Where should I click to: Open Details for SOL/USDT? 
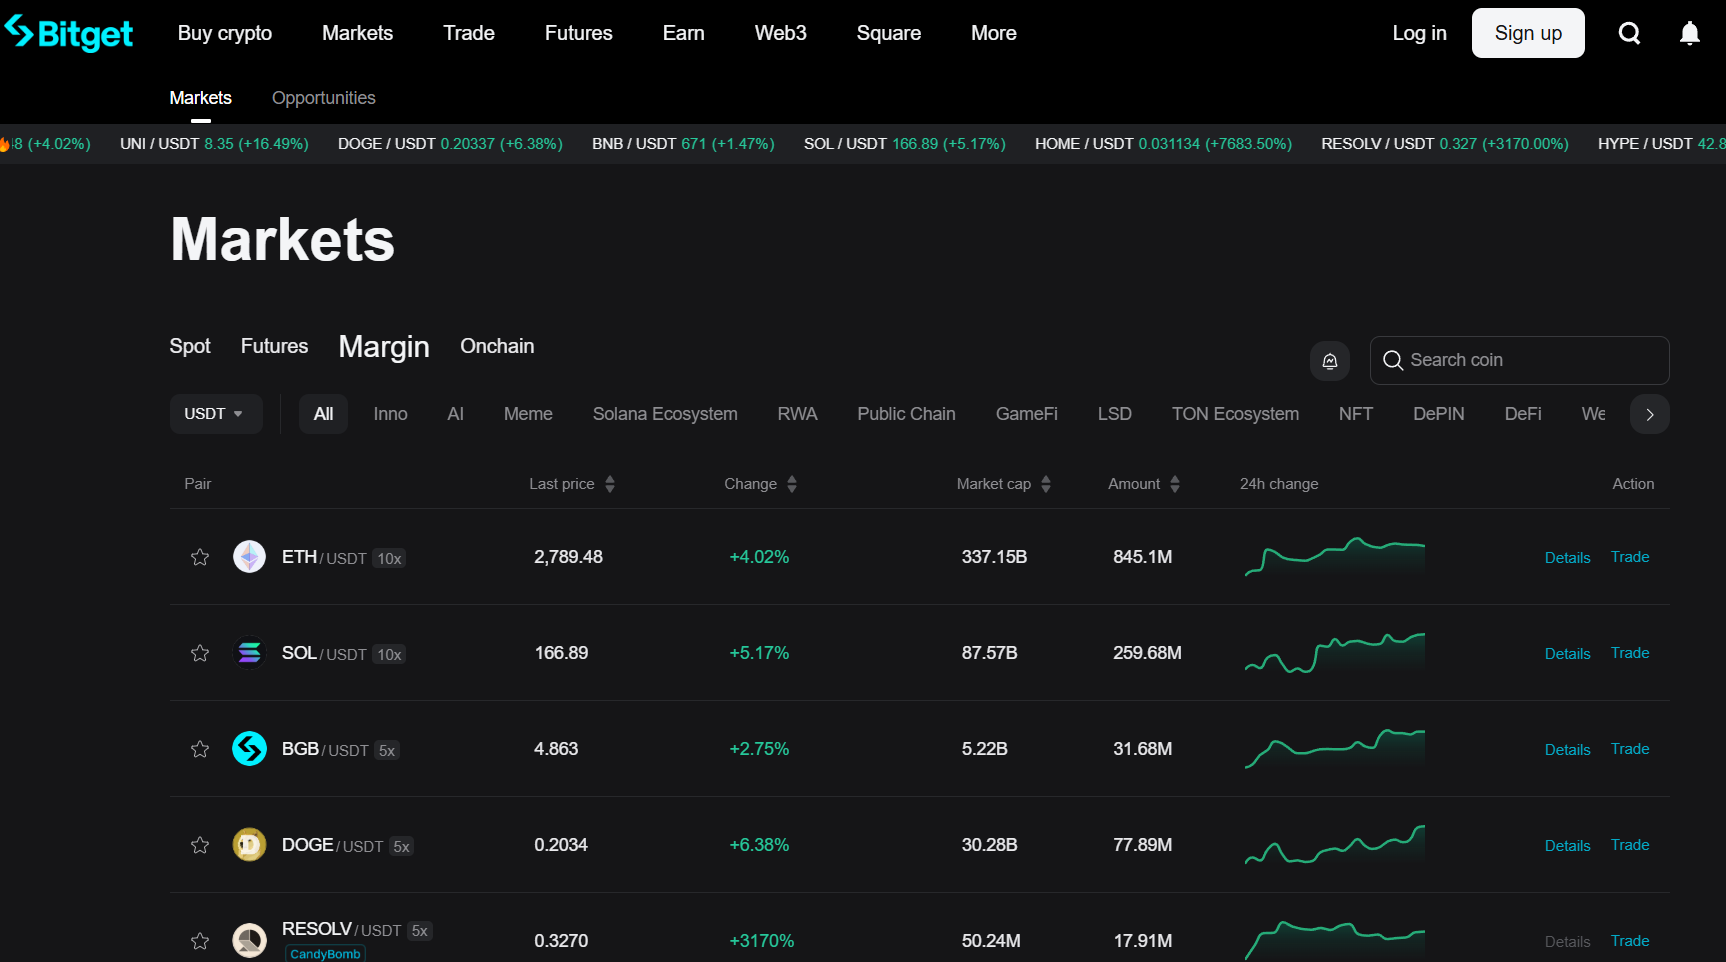coord(1567,654)
